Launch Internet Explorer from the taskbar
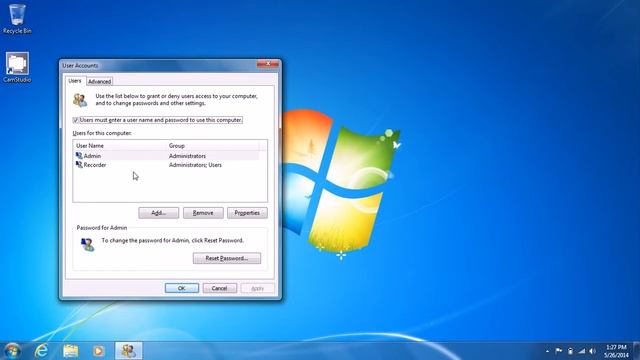This screenshot has width=640, height=360. click(x=41, y=351)
